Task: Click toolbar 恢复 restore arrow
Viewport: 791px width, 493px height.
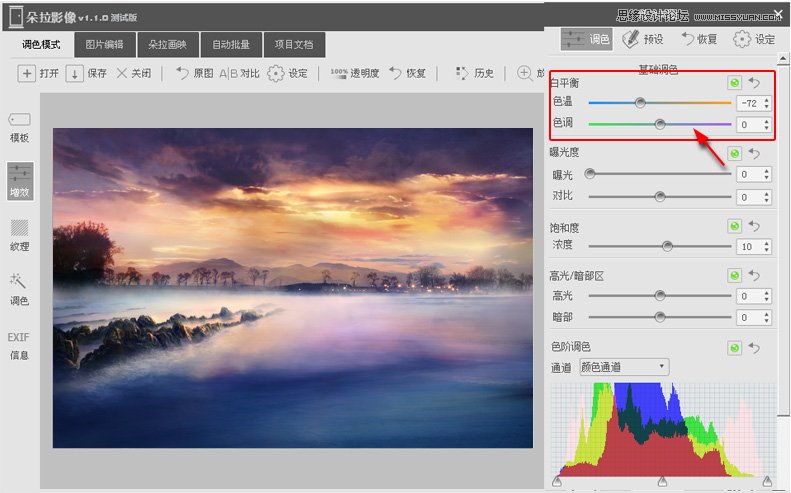Action: [x=396, y=73]
